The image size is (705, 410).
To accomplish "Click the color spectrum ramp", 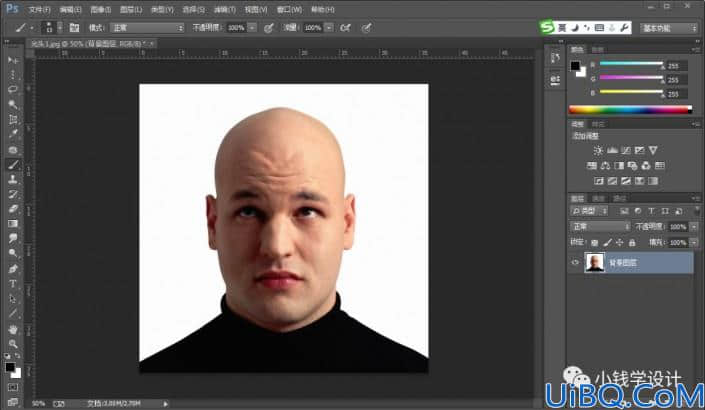I will click(x=630, y=109).
